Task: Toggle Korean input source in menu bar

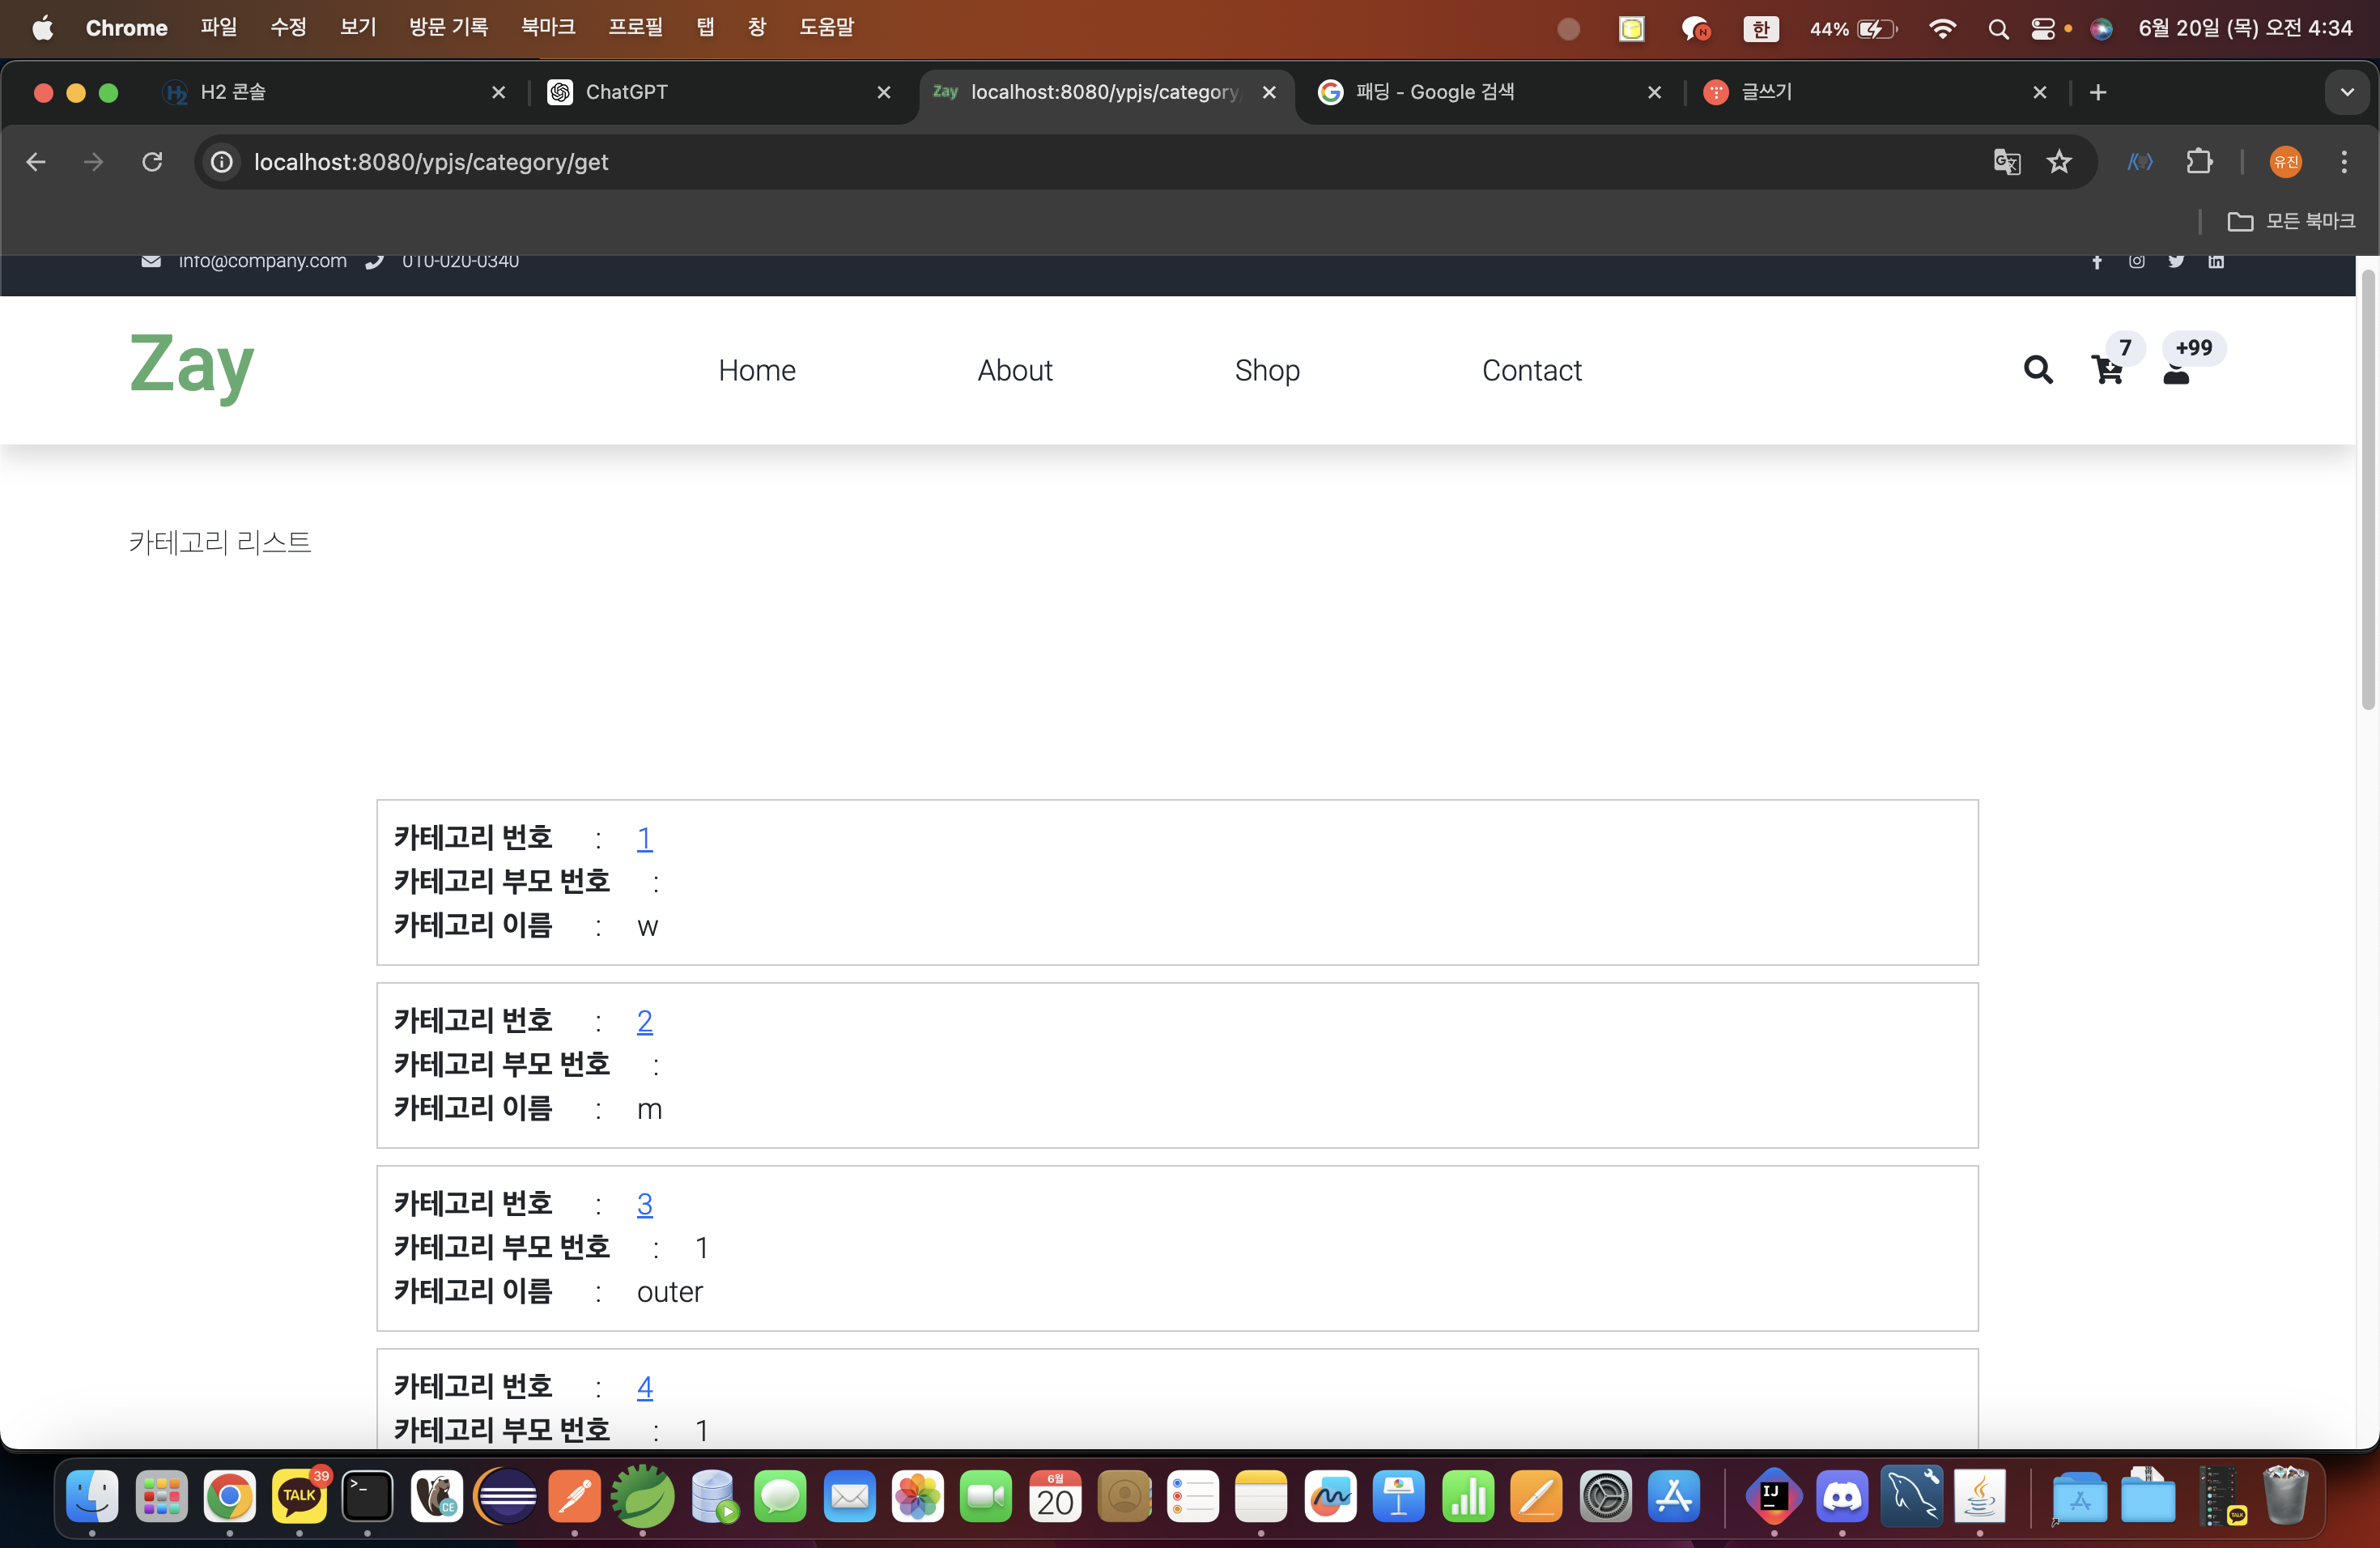Action: click(1760, 29)
